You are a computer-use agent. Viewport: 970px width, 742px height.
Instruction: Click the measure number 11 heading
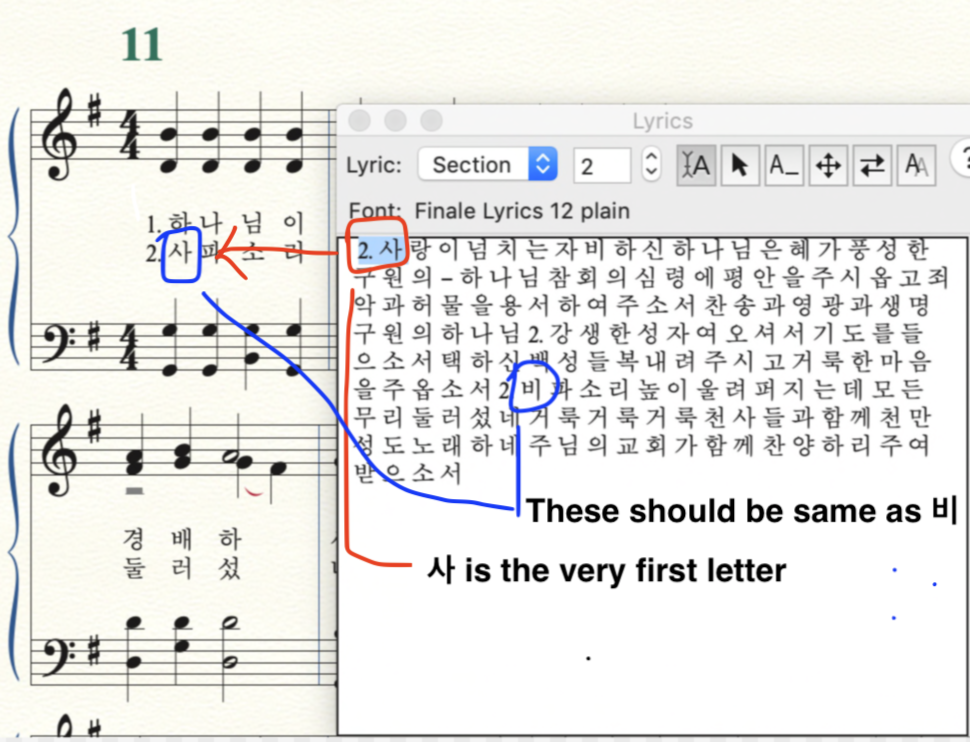pyautogui.click(x=141, y=45)
